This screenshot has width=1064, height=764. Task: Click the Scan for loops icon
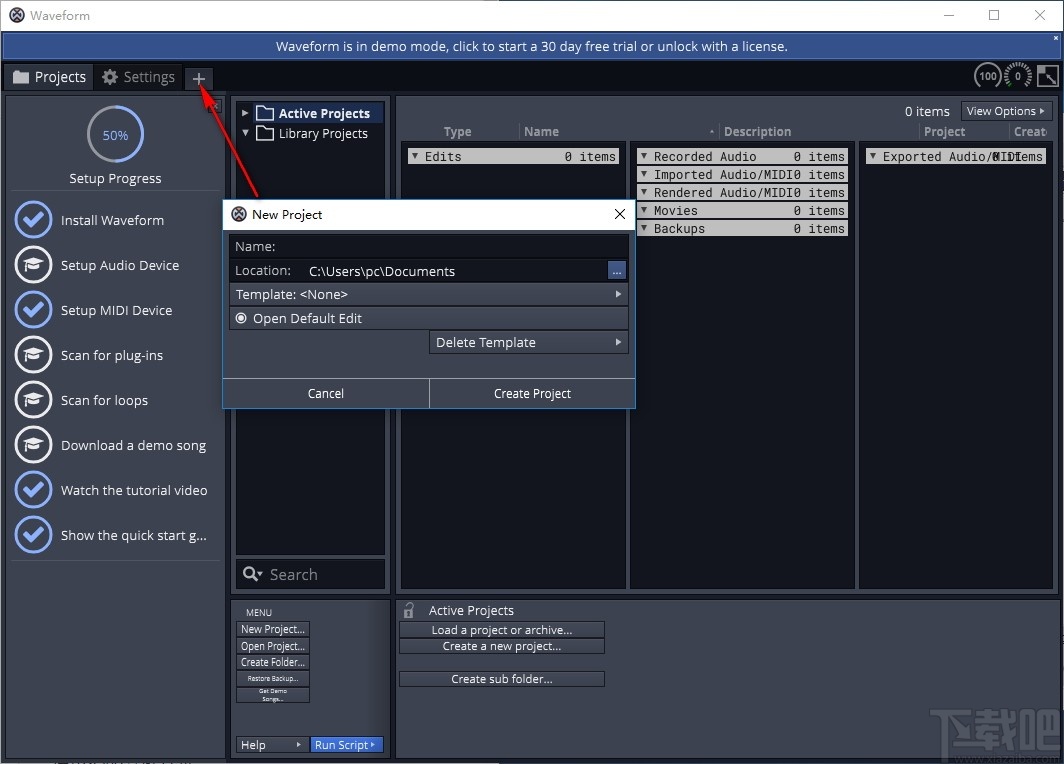coord(33,400)
